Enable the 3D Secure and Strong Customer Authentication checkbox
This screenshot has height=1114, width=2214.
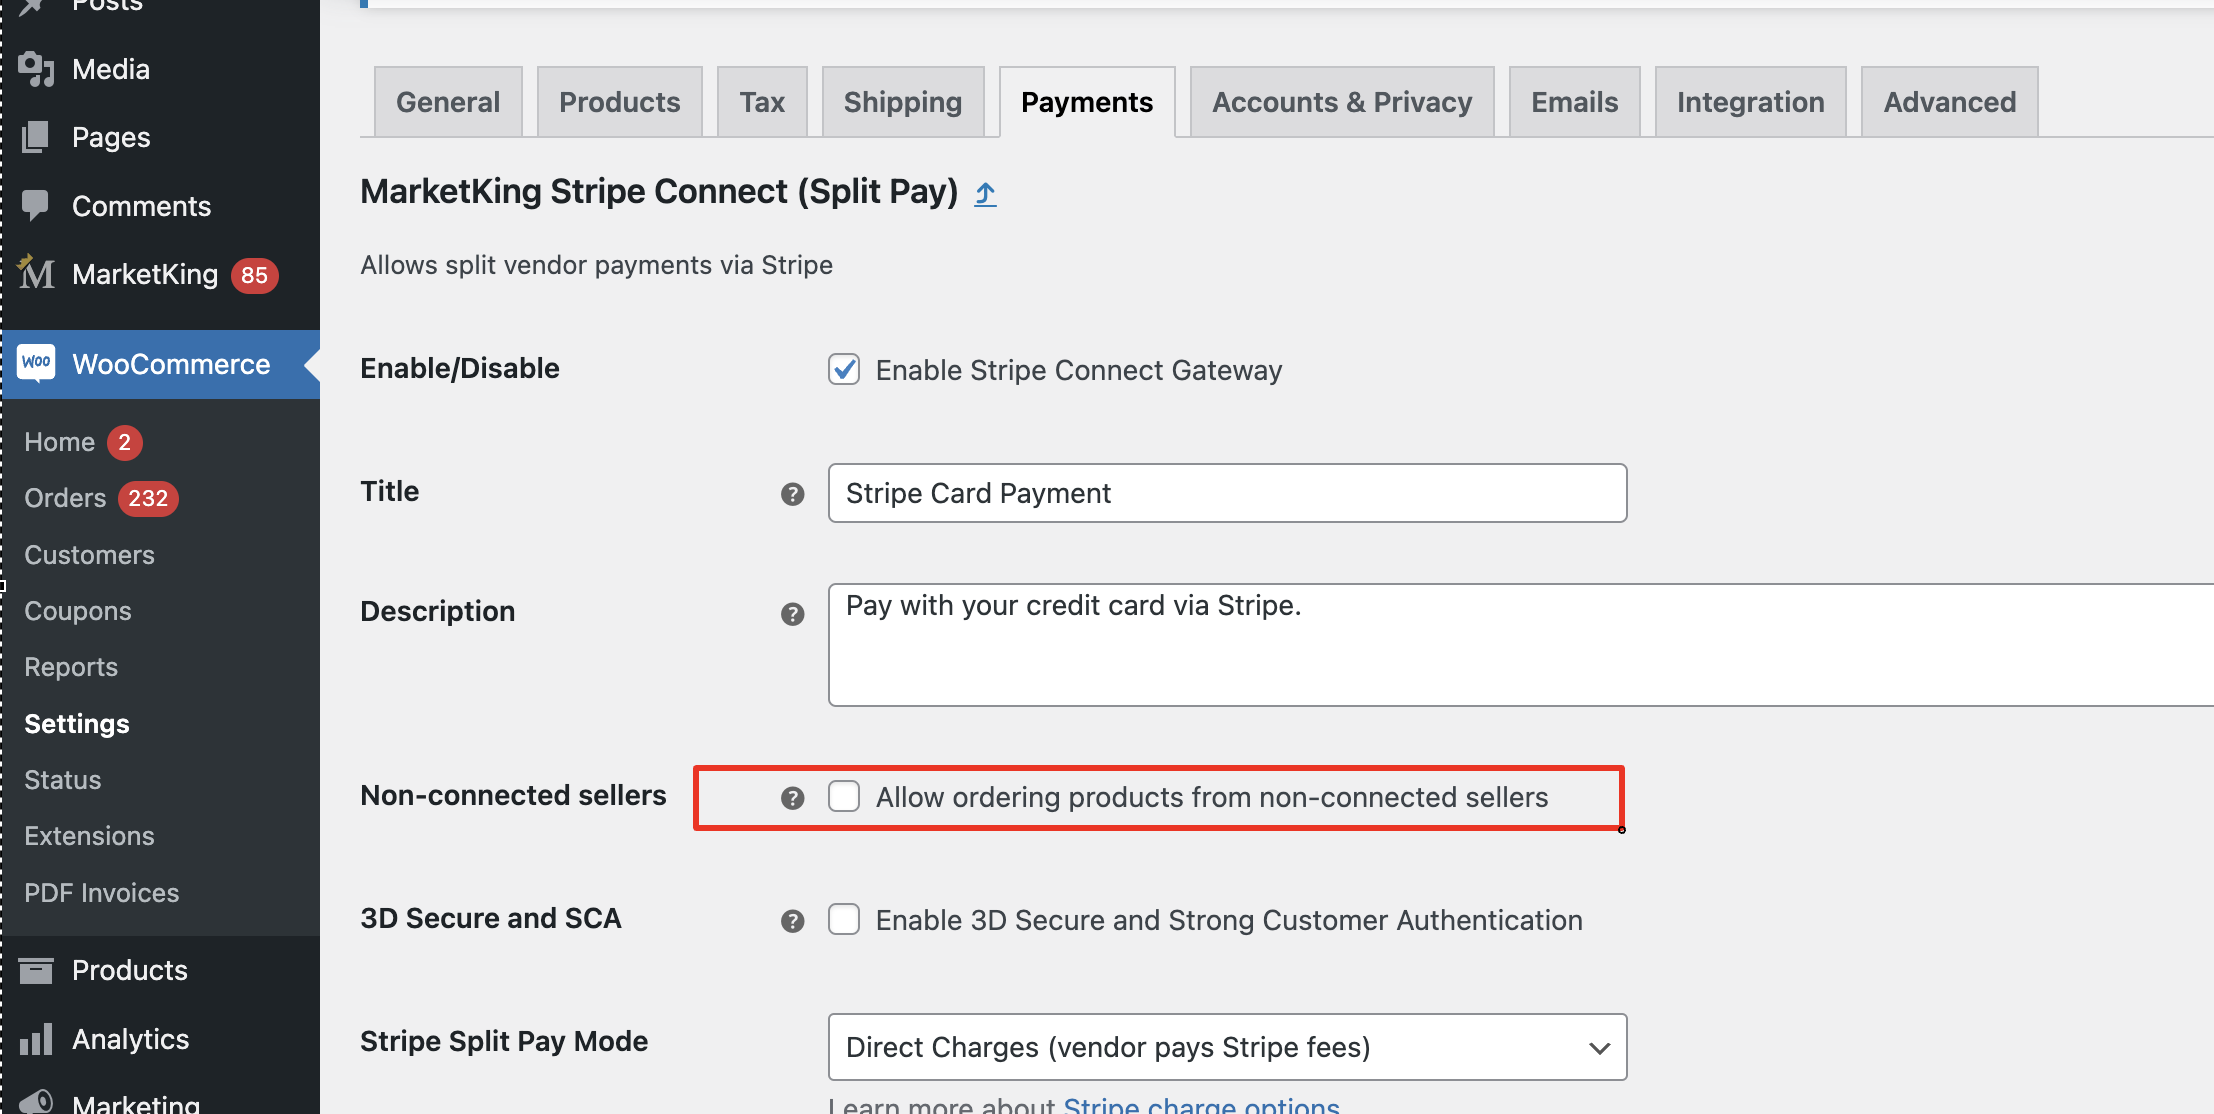pos(844,919)
